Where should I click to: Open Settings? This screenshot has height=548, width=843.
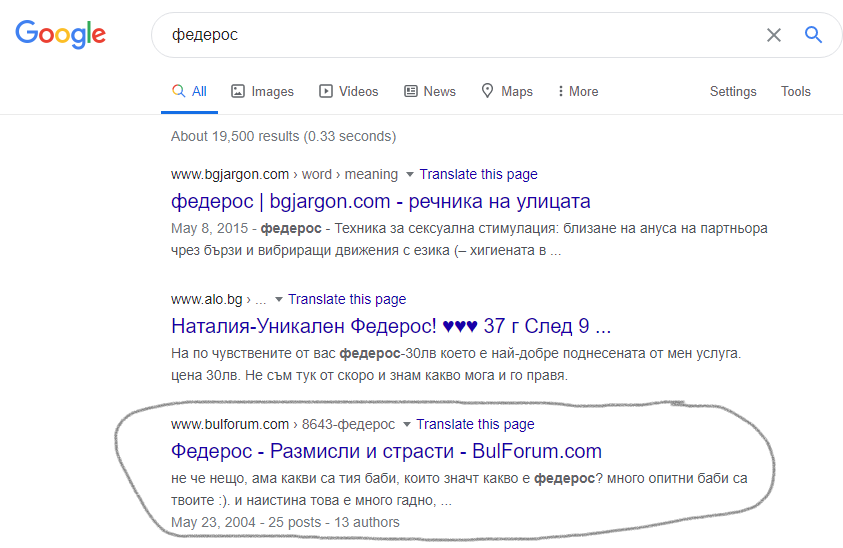[x=733, y=91]
